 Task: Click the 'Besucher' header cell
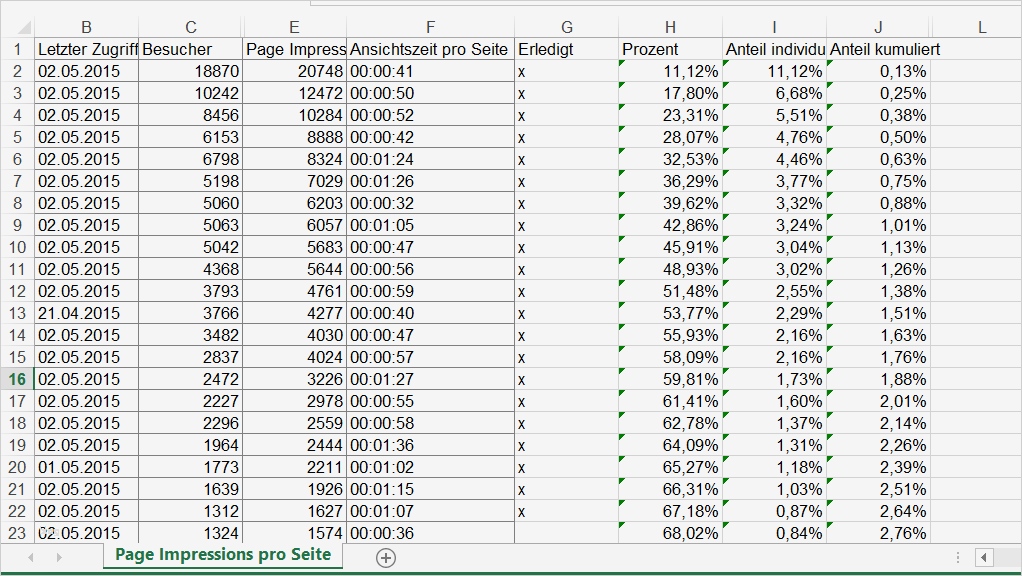coord(190,50)
